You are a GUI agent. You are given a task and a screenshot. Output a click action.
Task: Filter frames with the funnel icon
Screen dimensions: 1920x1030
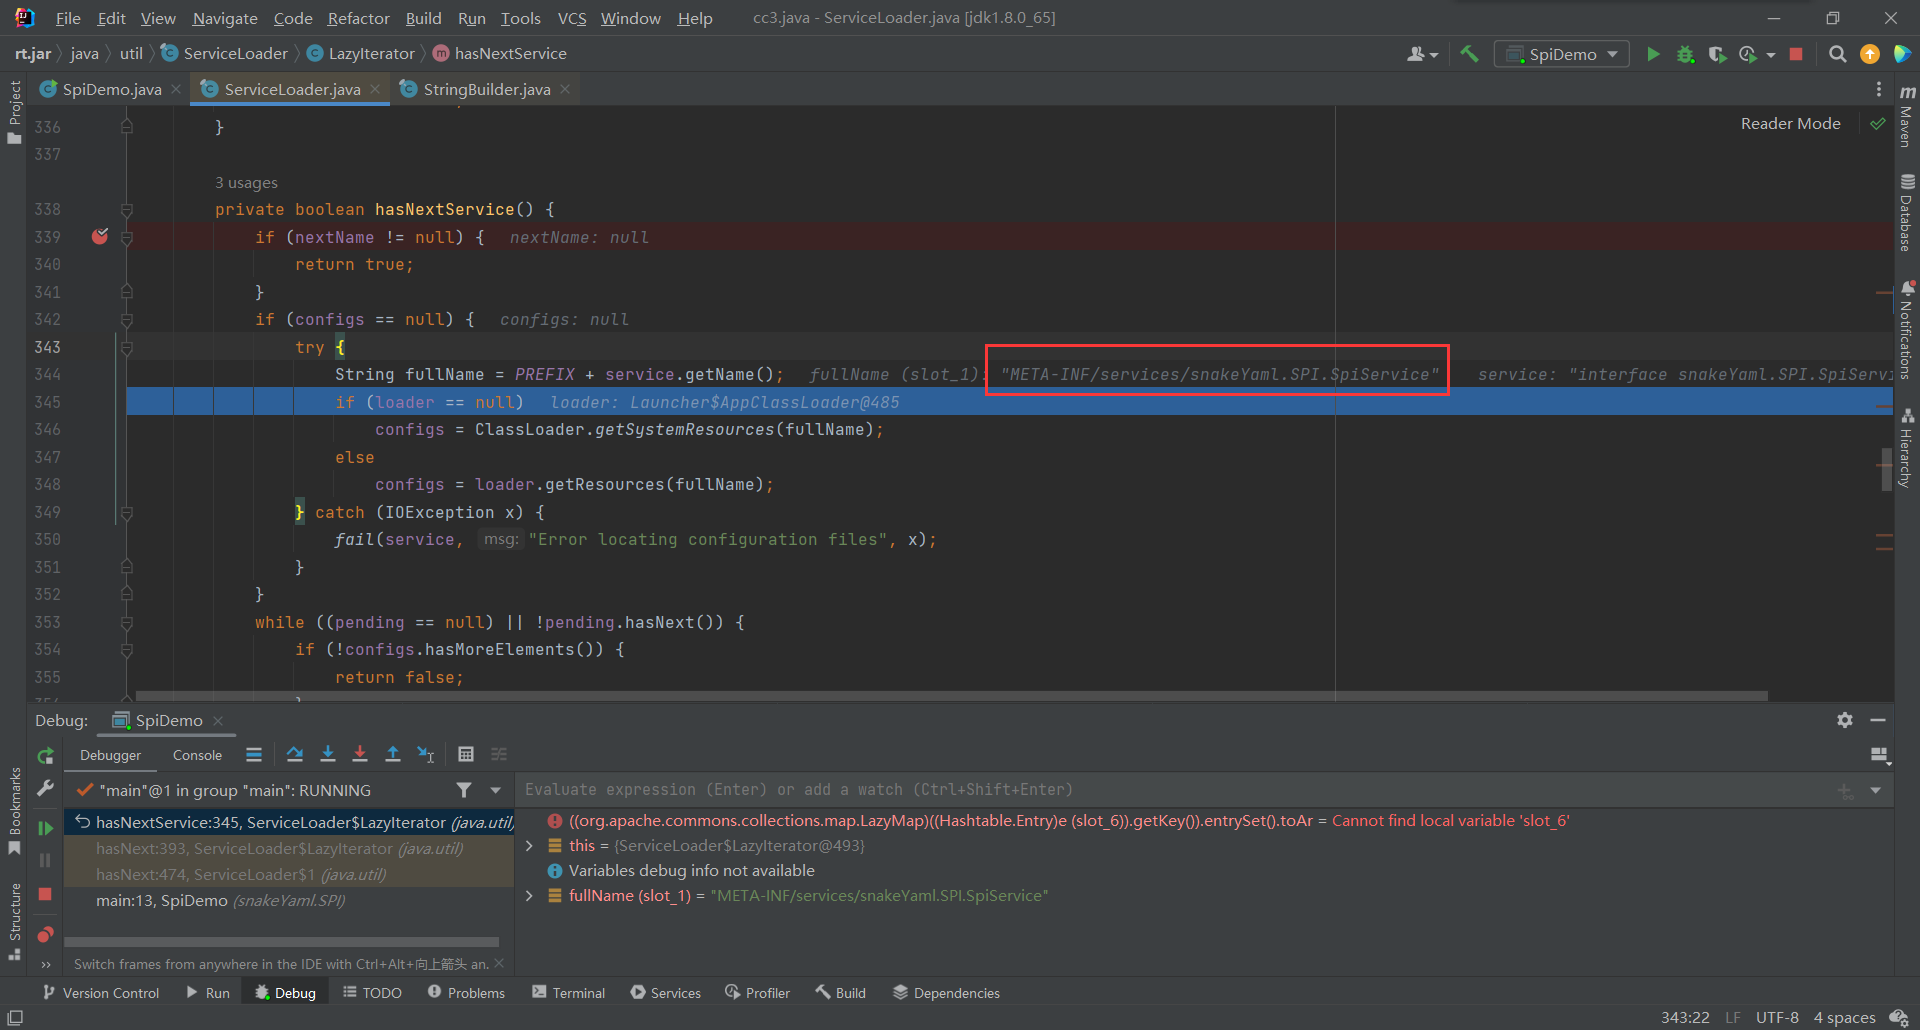tap(464, 790)
